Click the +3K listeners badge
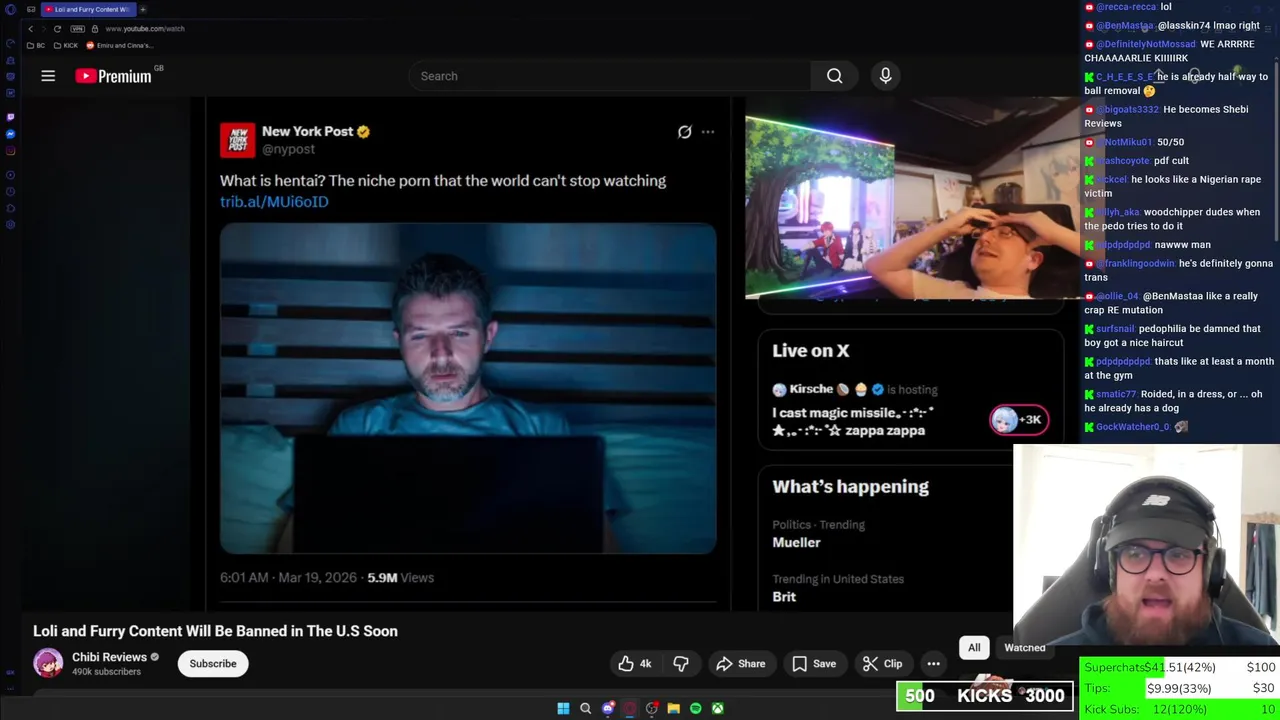The width and height of the screenshot is (1280, 720). 1019,420
